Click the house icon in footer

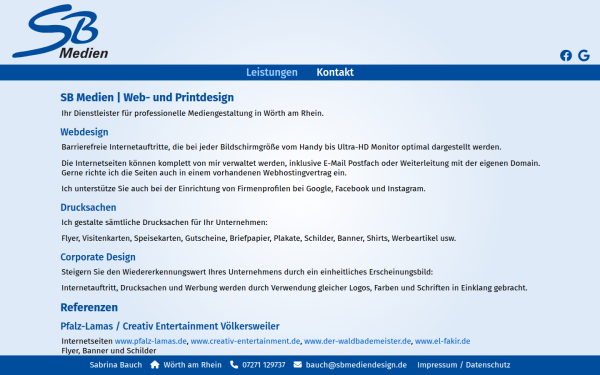(x=155, y=365)
